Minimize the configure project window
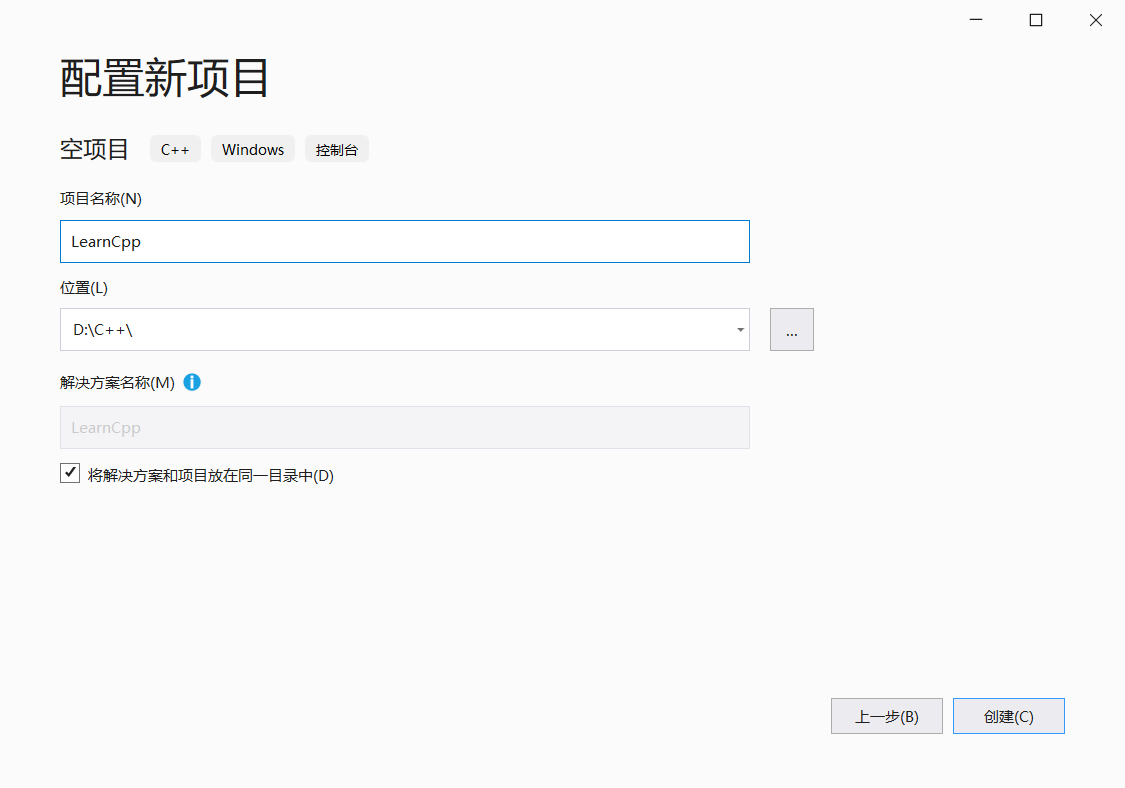Screen dimensions: 1125x788 point(976,20)
